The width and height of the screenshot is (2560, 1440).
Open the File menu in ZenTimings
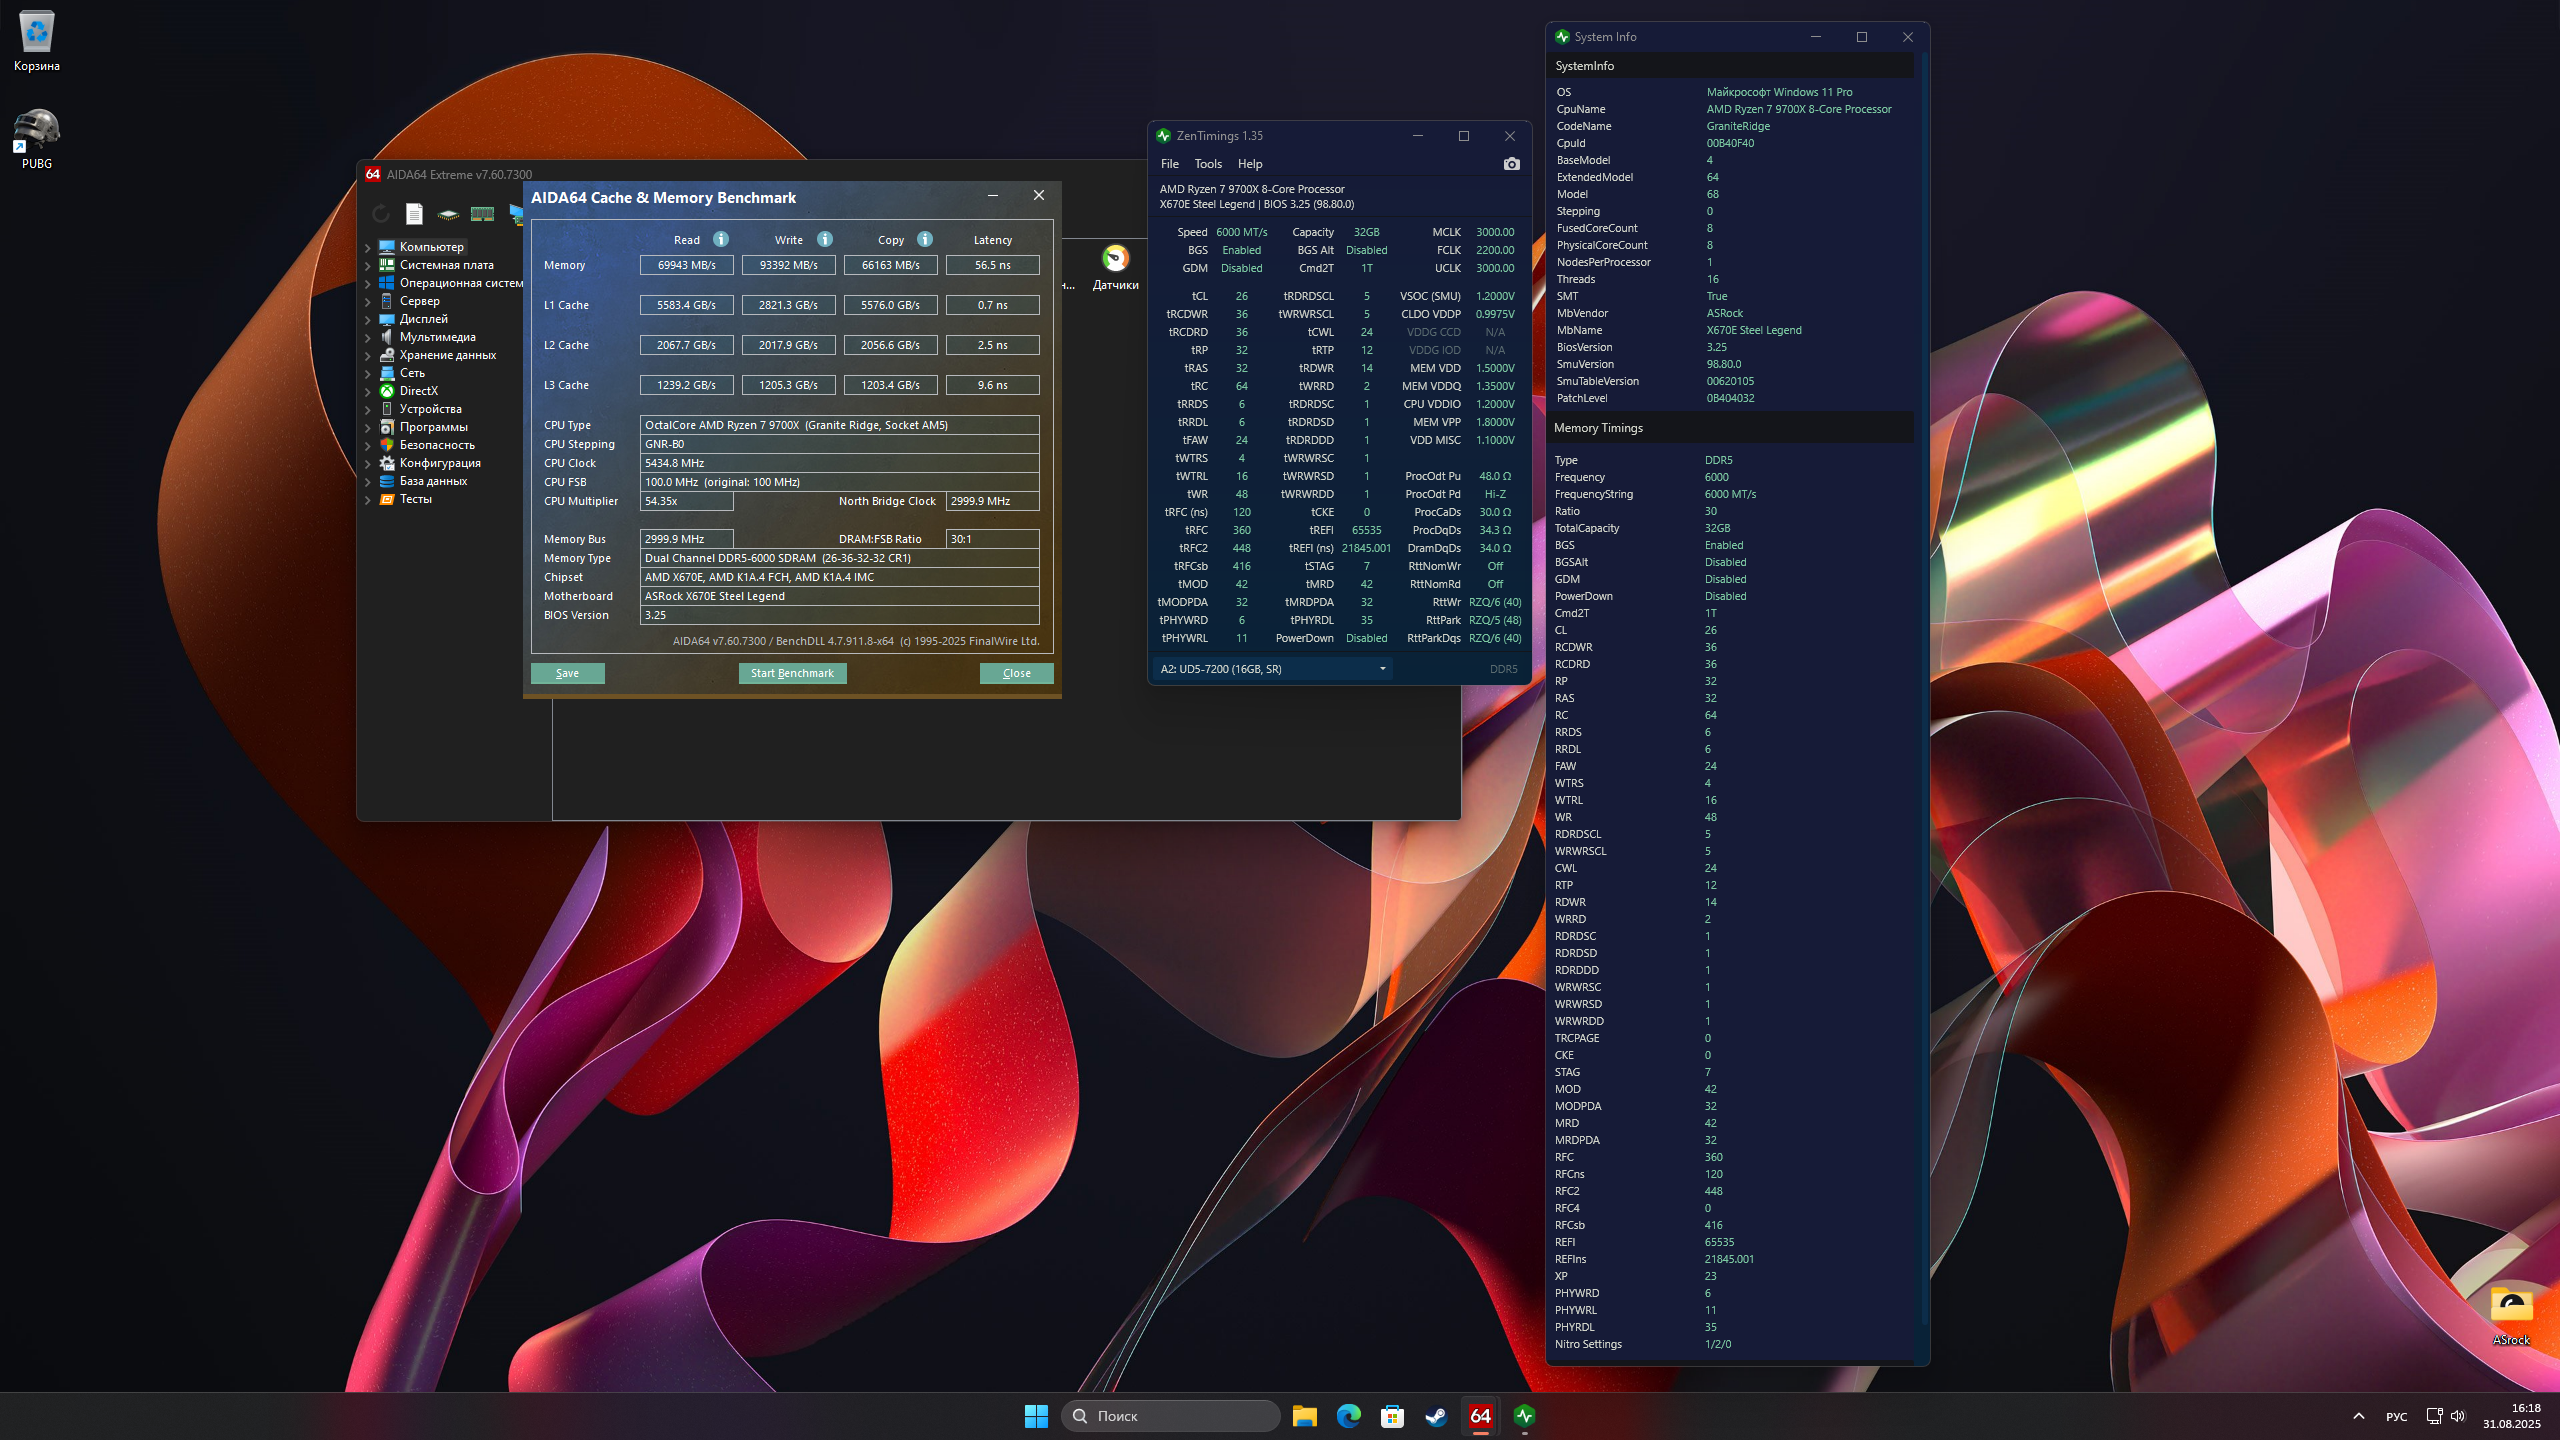coord(1169,164)
